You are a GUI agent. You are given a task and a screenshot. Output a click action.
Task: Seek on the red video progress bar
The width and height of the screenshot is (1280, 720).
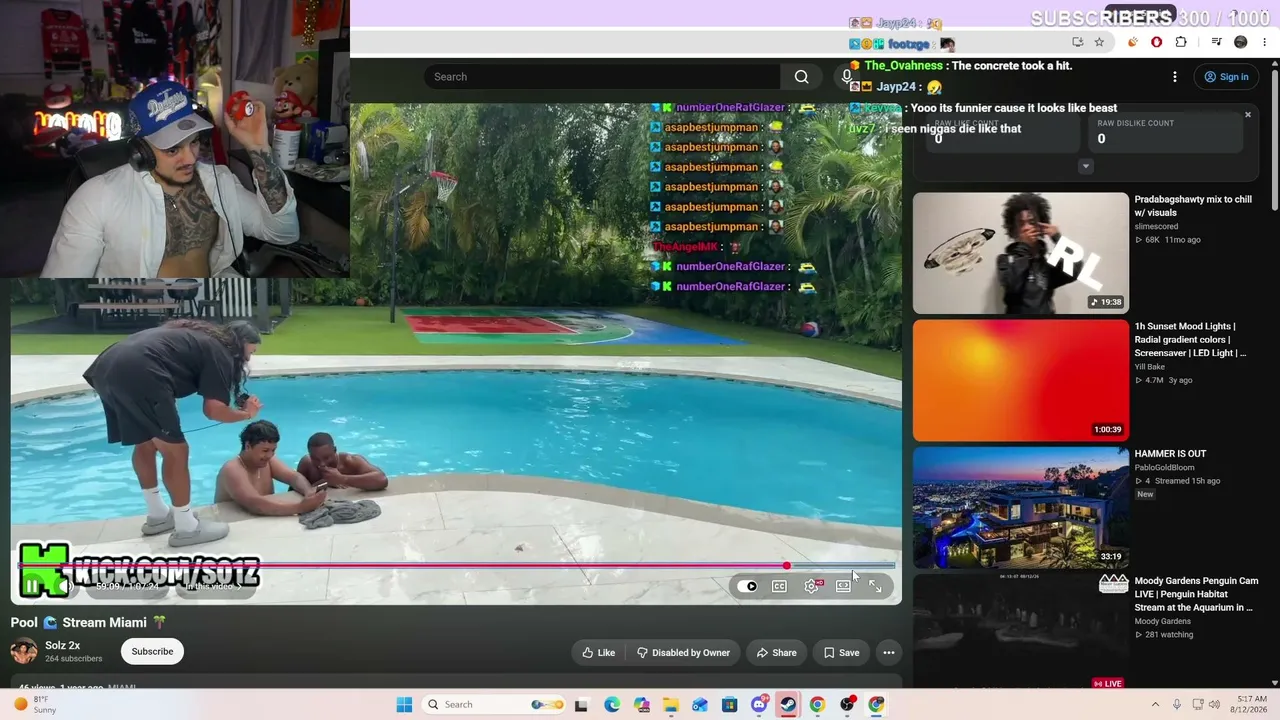pos(456,566)
